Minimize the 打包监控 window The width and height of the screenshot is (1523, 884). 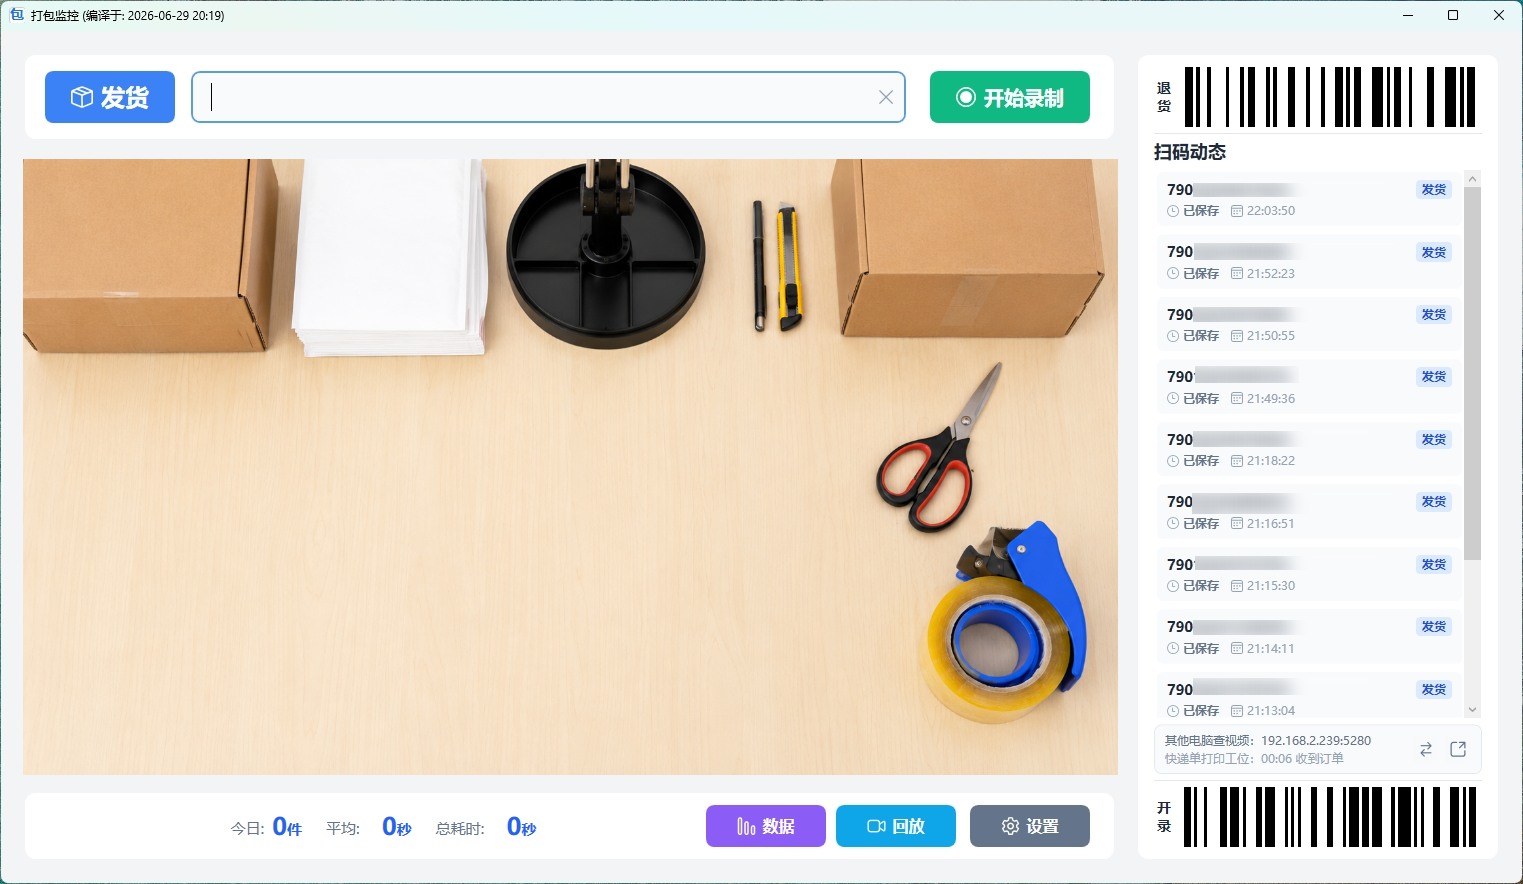pos(1408,15)
